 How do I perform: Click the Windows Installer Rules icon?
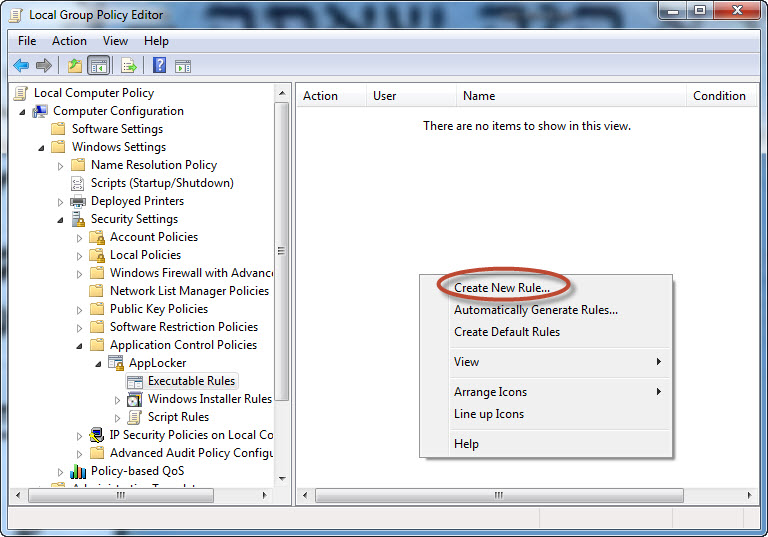(x=135, y=399)
